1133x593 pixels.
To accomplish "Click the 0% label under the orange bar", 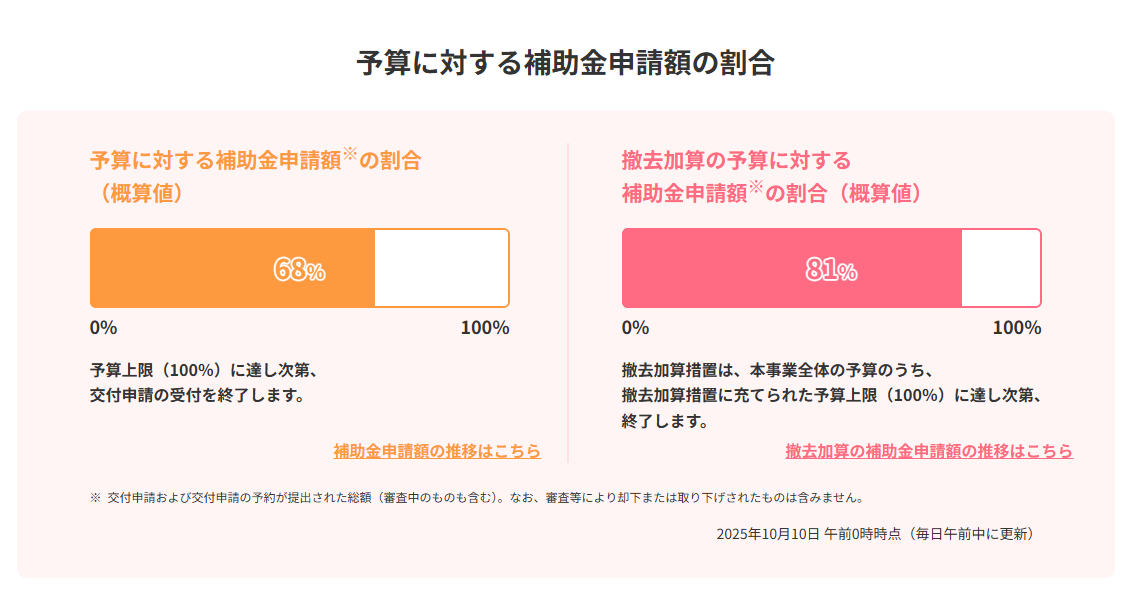I will pos(104,328).
